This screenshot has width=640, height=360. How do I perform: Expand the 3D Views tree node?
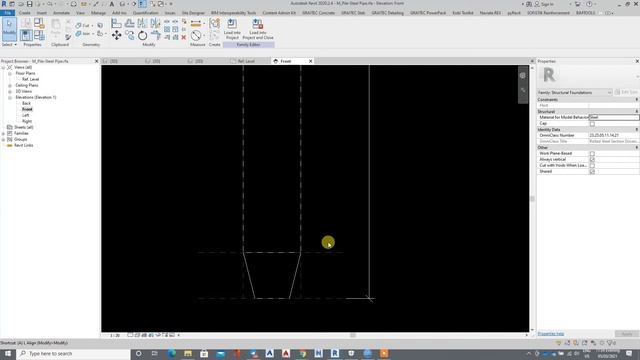[10, 91]
